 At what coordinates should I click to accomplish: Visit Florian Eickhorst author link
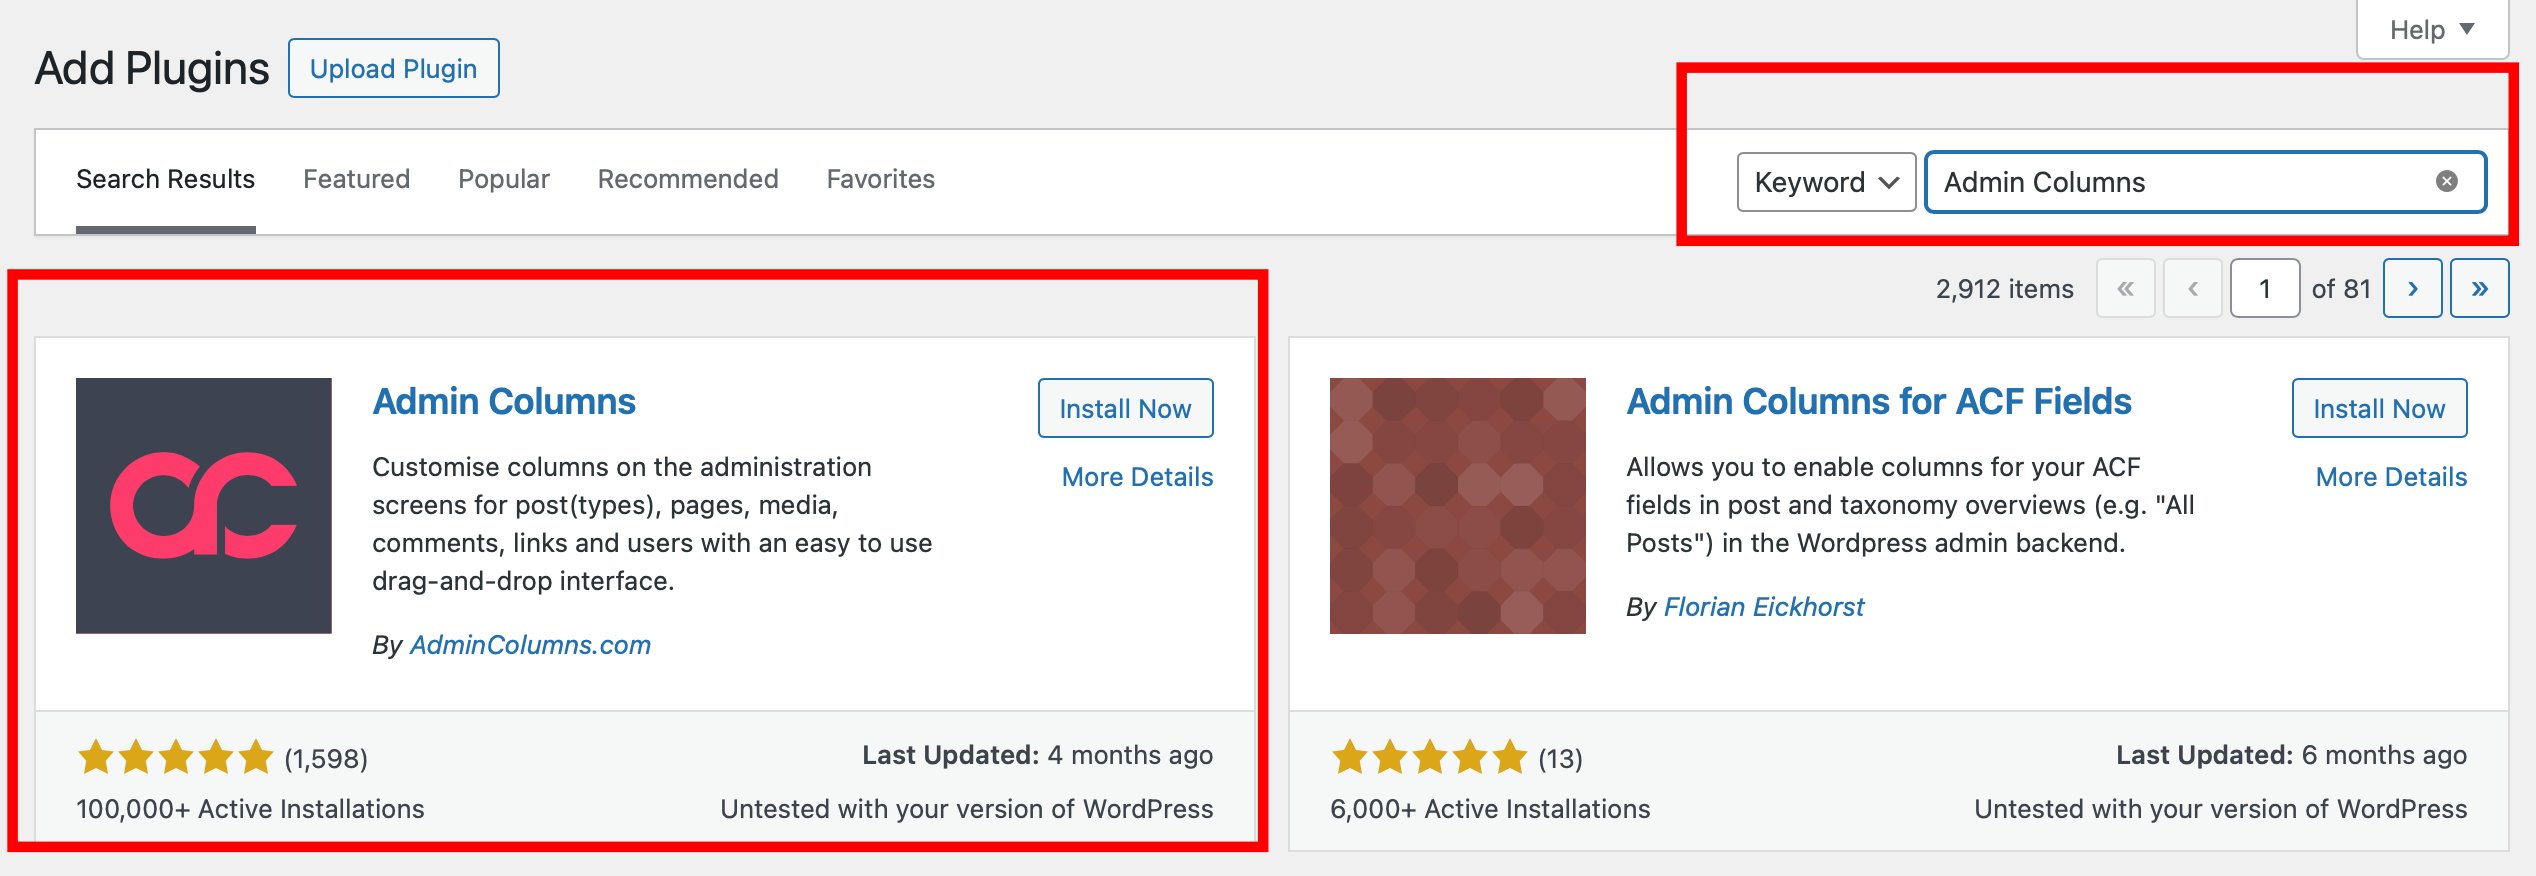point(1764,607)
